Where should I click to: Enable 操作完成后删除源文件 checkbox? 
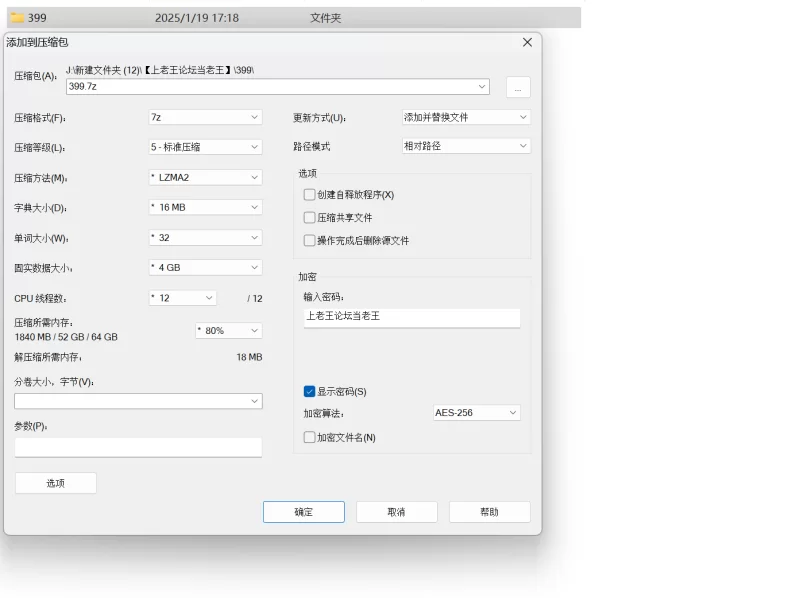tap(309, 240)
